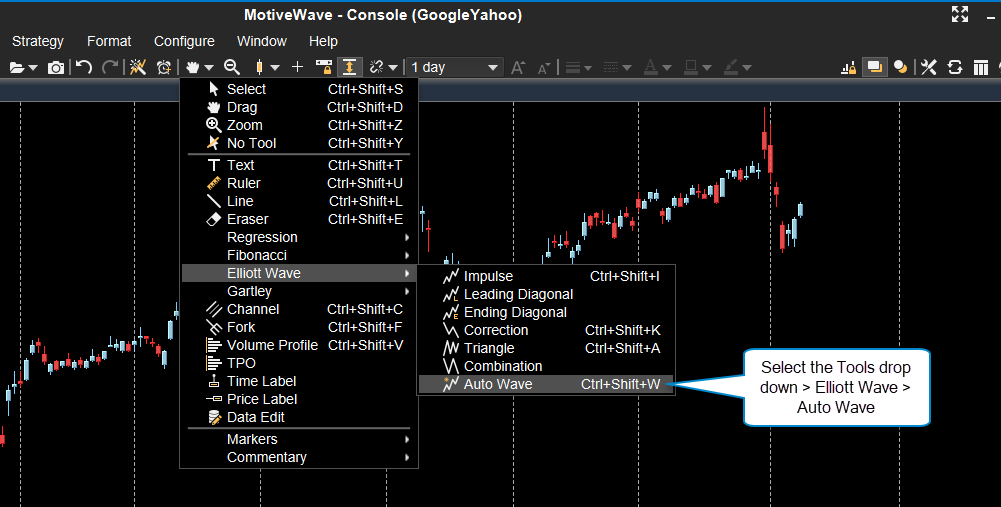
Task: Choose Fibonacci in the tools menu
Action: tap(257, 255)
